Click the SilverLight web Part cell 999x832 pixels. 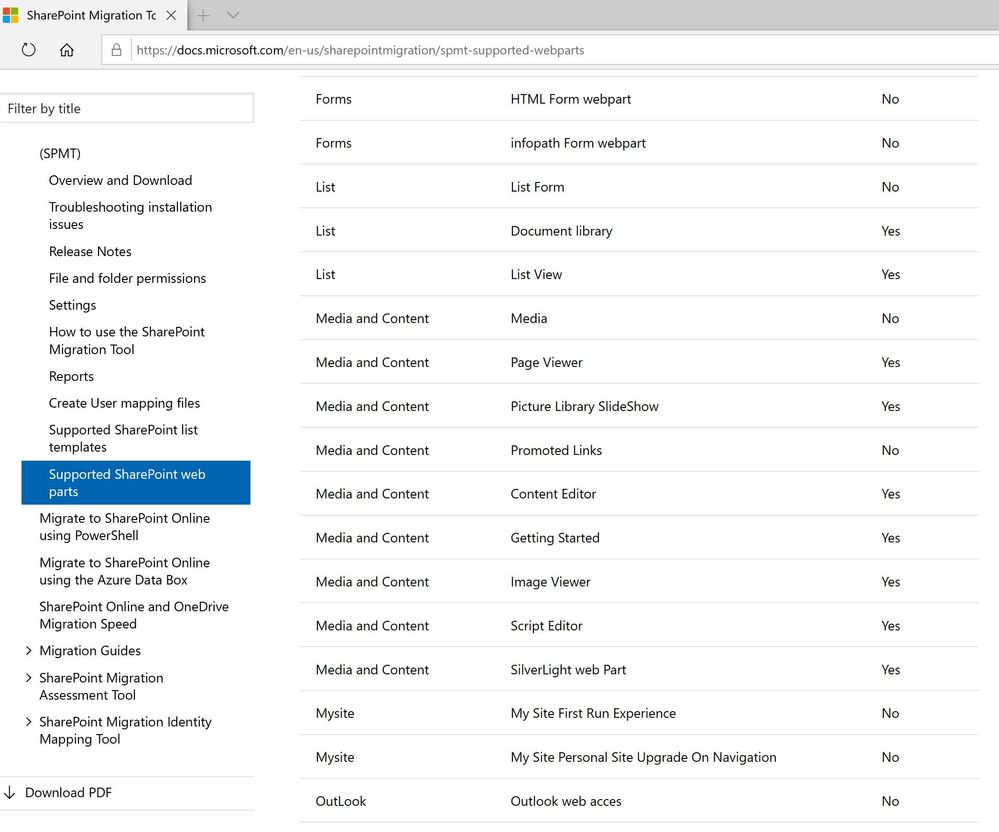[568, 670]
